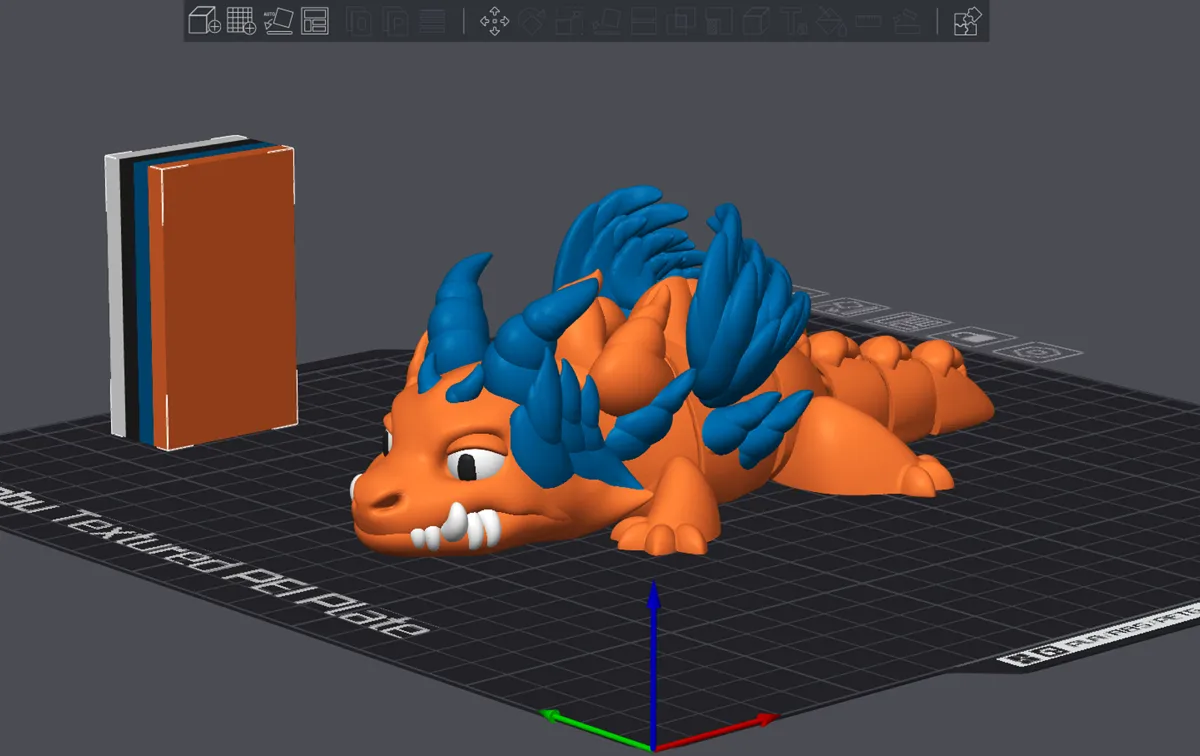Choose the Scale tool in the toolbar
This screenshot has width=1200, height=756.
(569, 20)
